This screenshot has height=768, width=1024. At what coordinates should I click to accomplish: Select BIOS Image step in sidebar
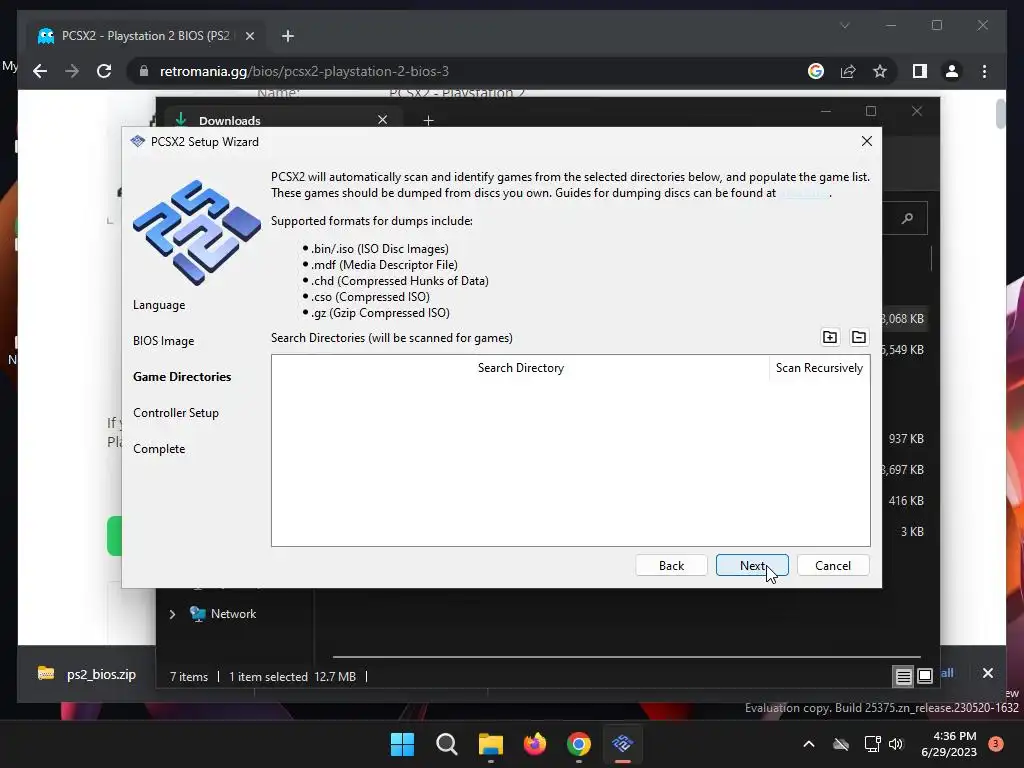click(x=163, y=341)
